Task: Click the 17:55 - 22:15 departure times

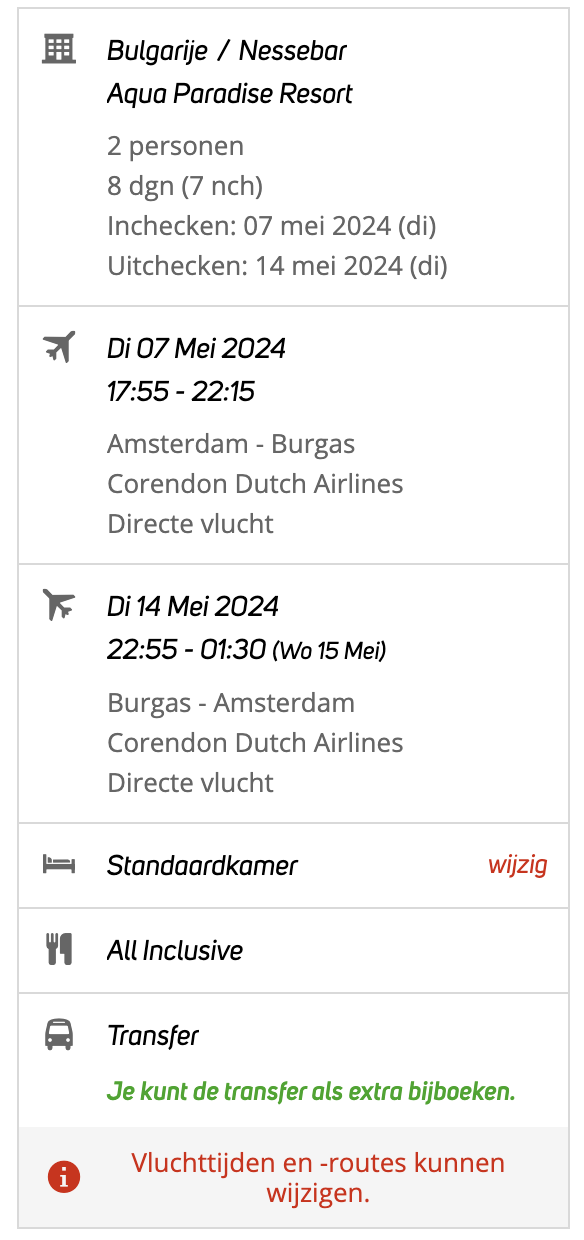Action: [181, 392]
